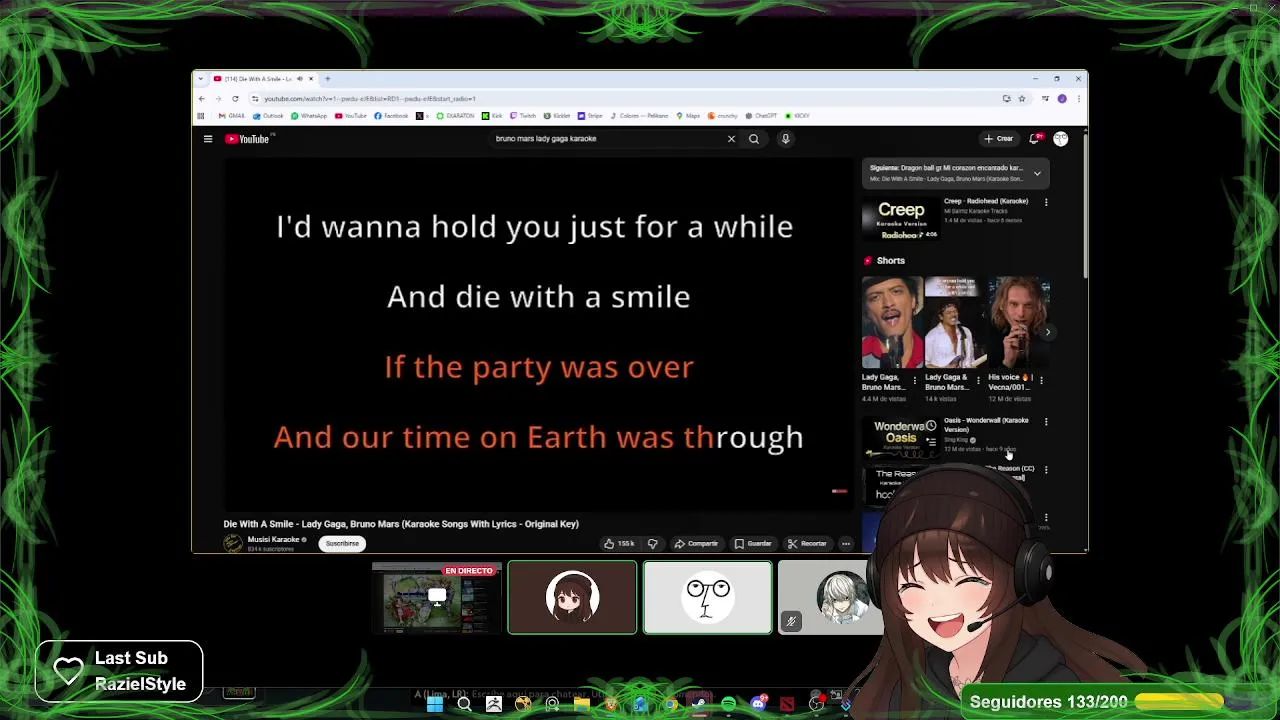The width and height of the screenshot is (1280, 720).
Task: Reload the page in Chrome
Action: 235,99
